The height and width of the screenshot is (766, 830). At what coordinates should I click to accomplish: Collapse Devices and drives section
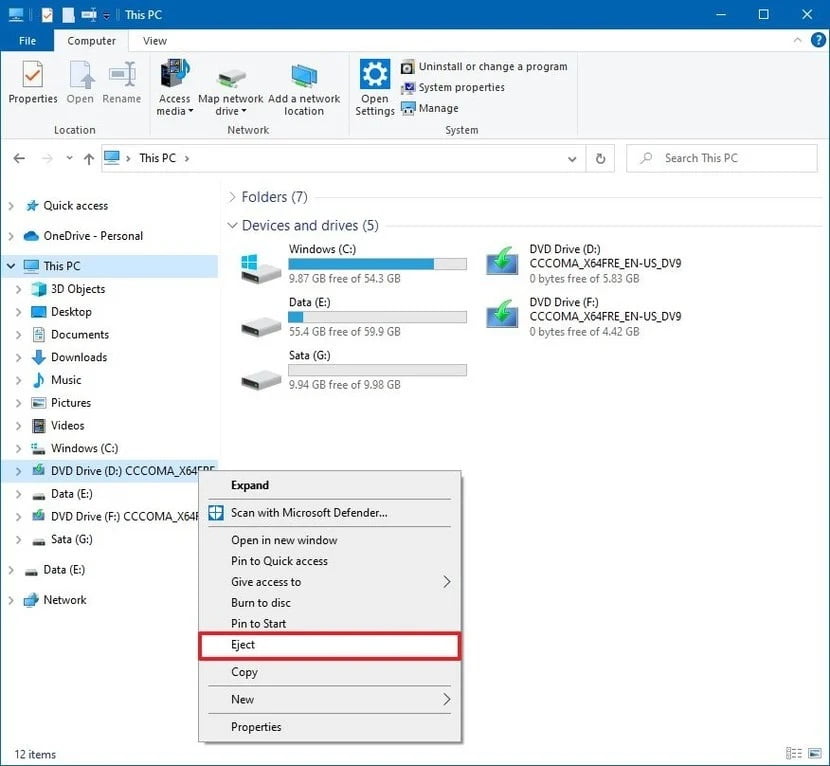(x=232, y=225)
